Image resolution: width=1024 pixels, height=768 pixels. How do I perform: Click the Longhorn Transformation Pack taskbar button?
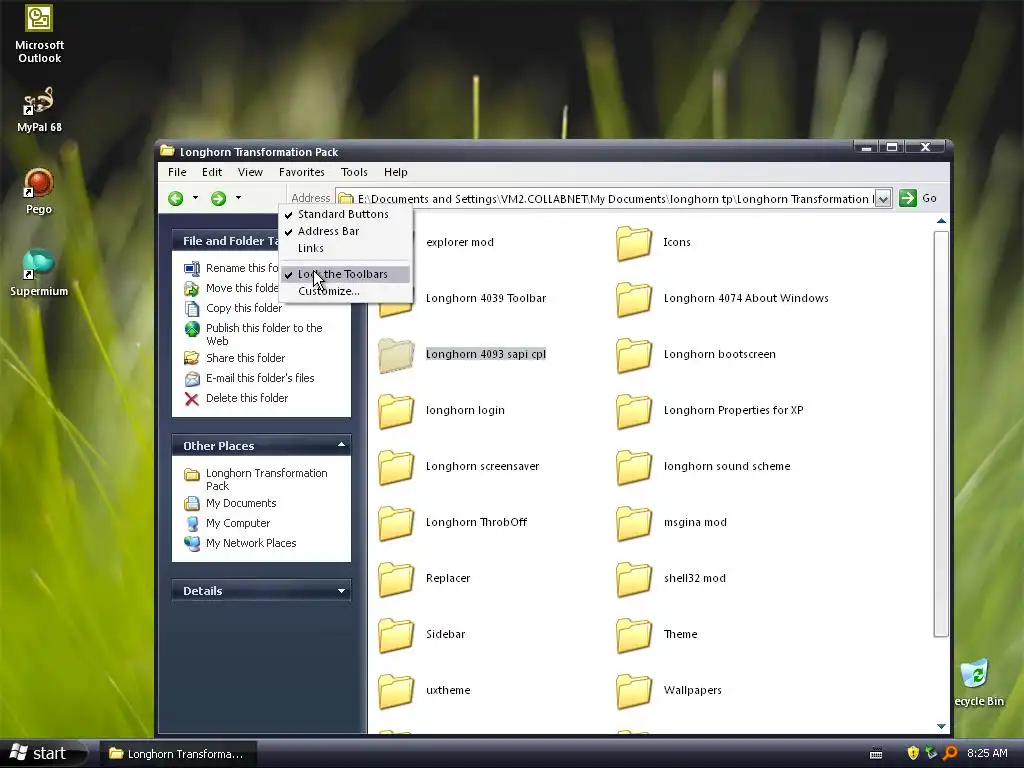177,754
